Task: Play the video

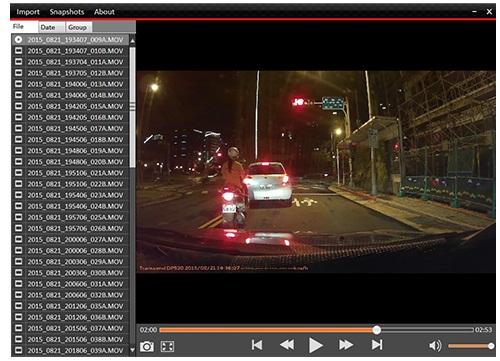Action: [315, 345]
